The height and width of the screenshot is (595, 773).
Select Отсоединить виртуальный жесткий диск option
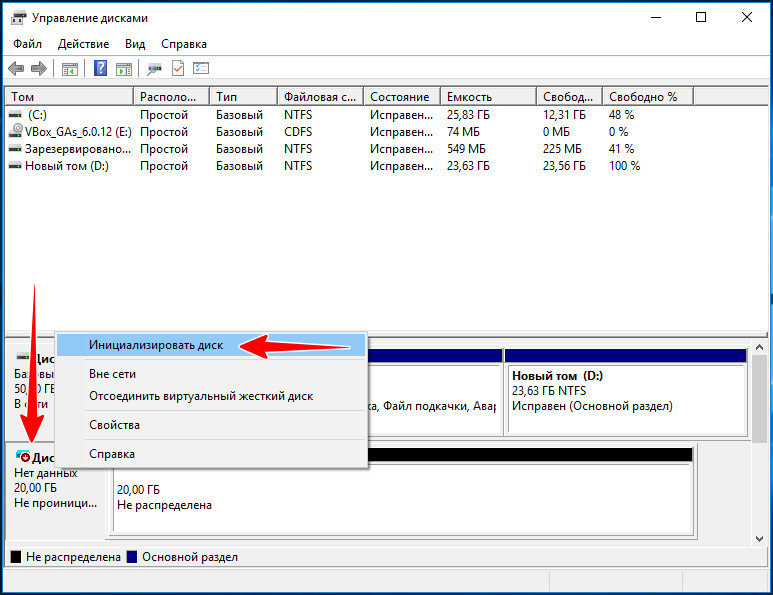click(200, 396)
